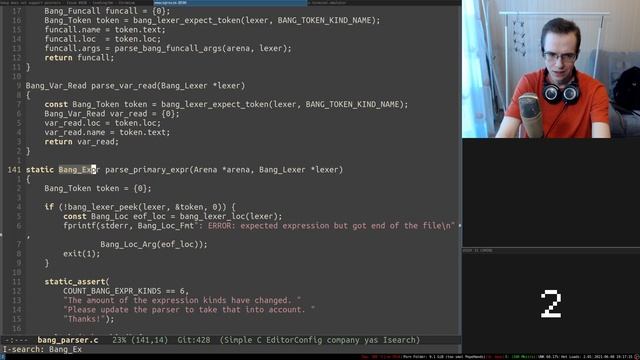640x360 pixels.
Task: Click the highlighted Bang_Expr search match
Action: tap(79, 170)
